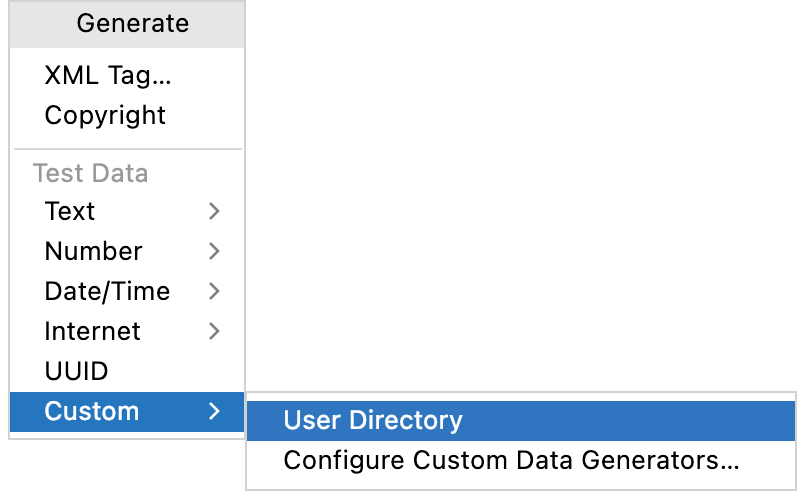This screenshot has height=498, width=804.
Task: Click the separator line below Copyright
Action: click(x=128, y=149)
